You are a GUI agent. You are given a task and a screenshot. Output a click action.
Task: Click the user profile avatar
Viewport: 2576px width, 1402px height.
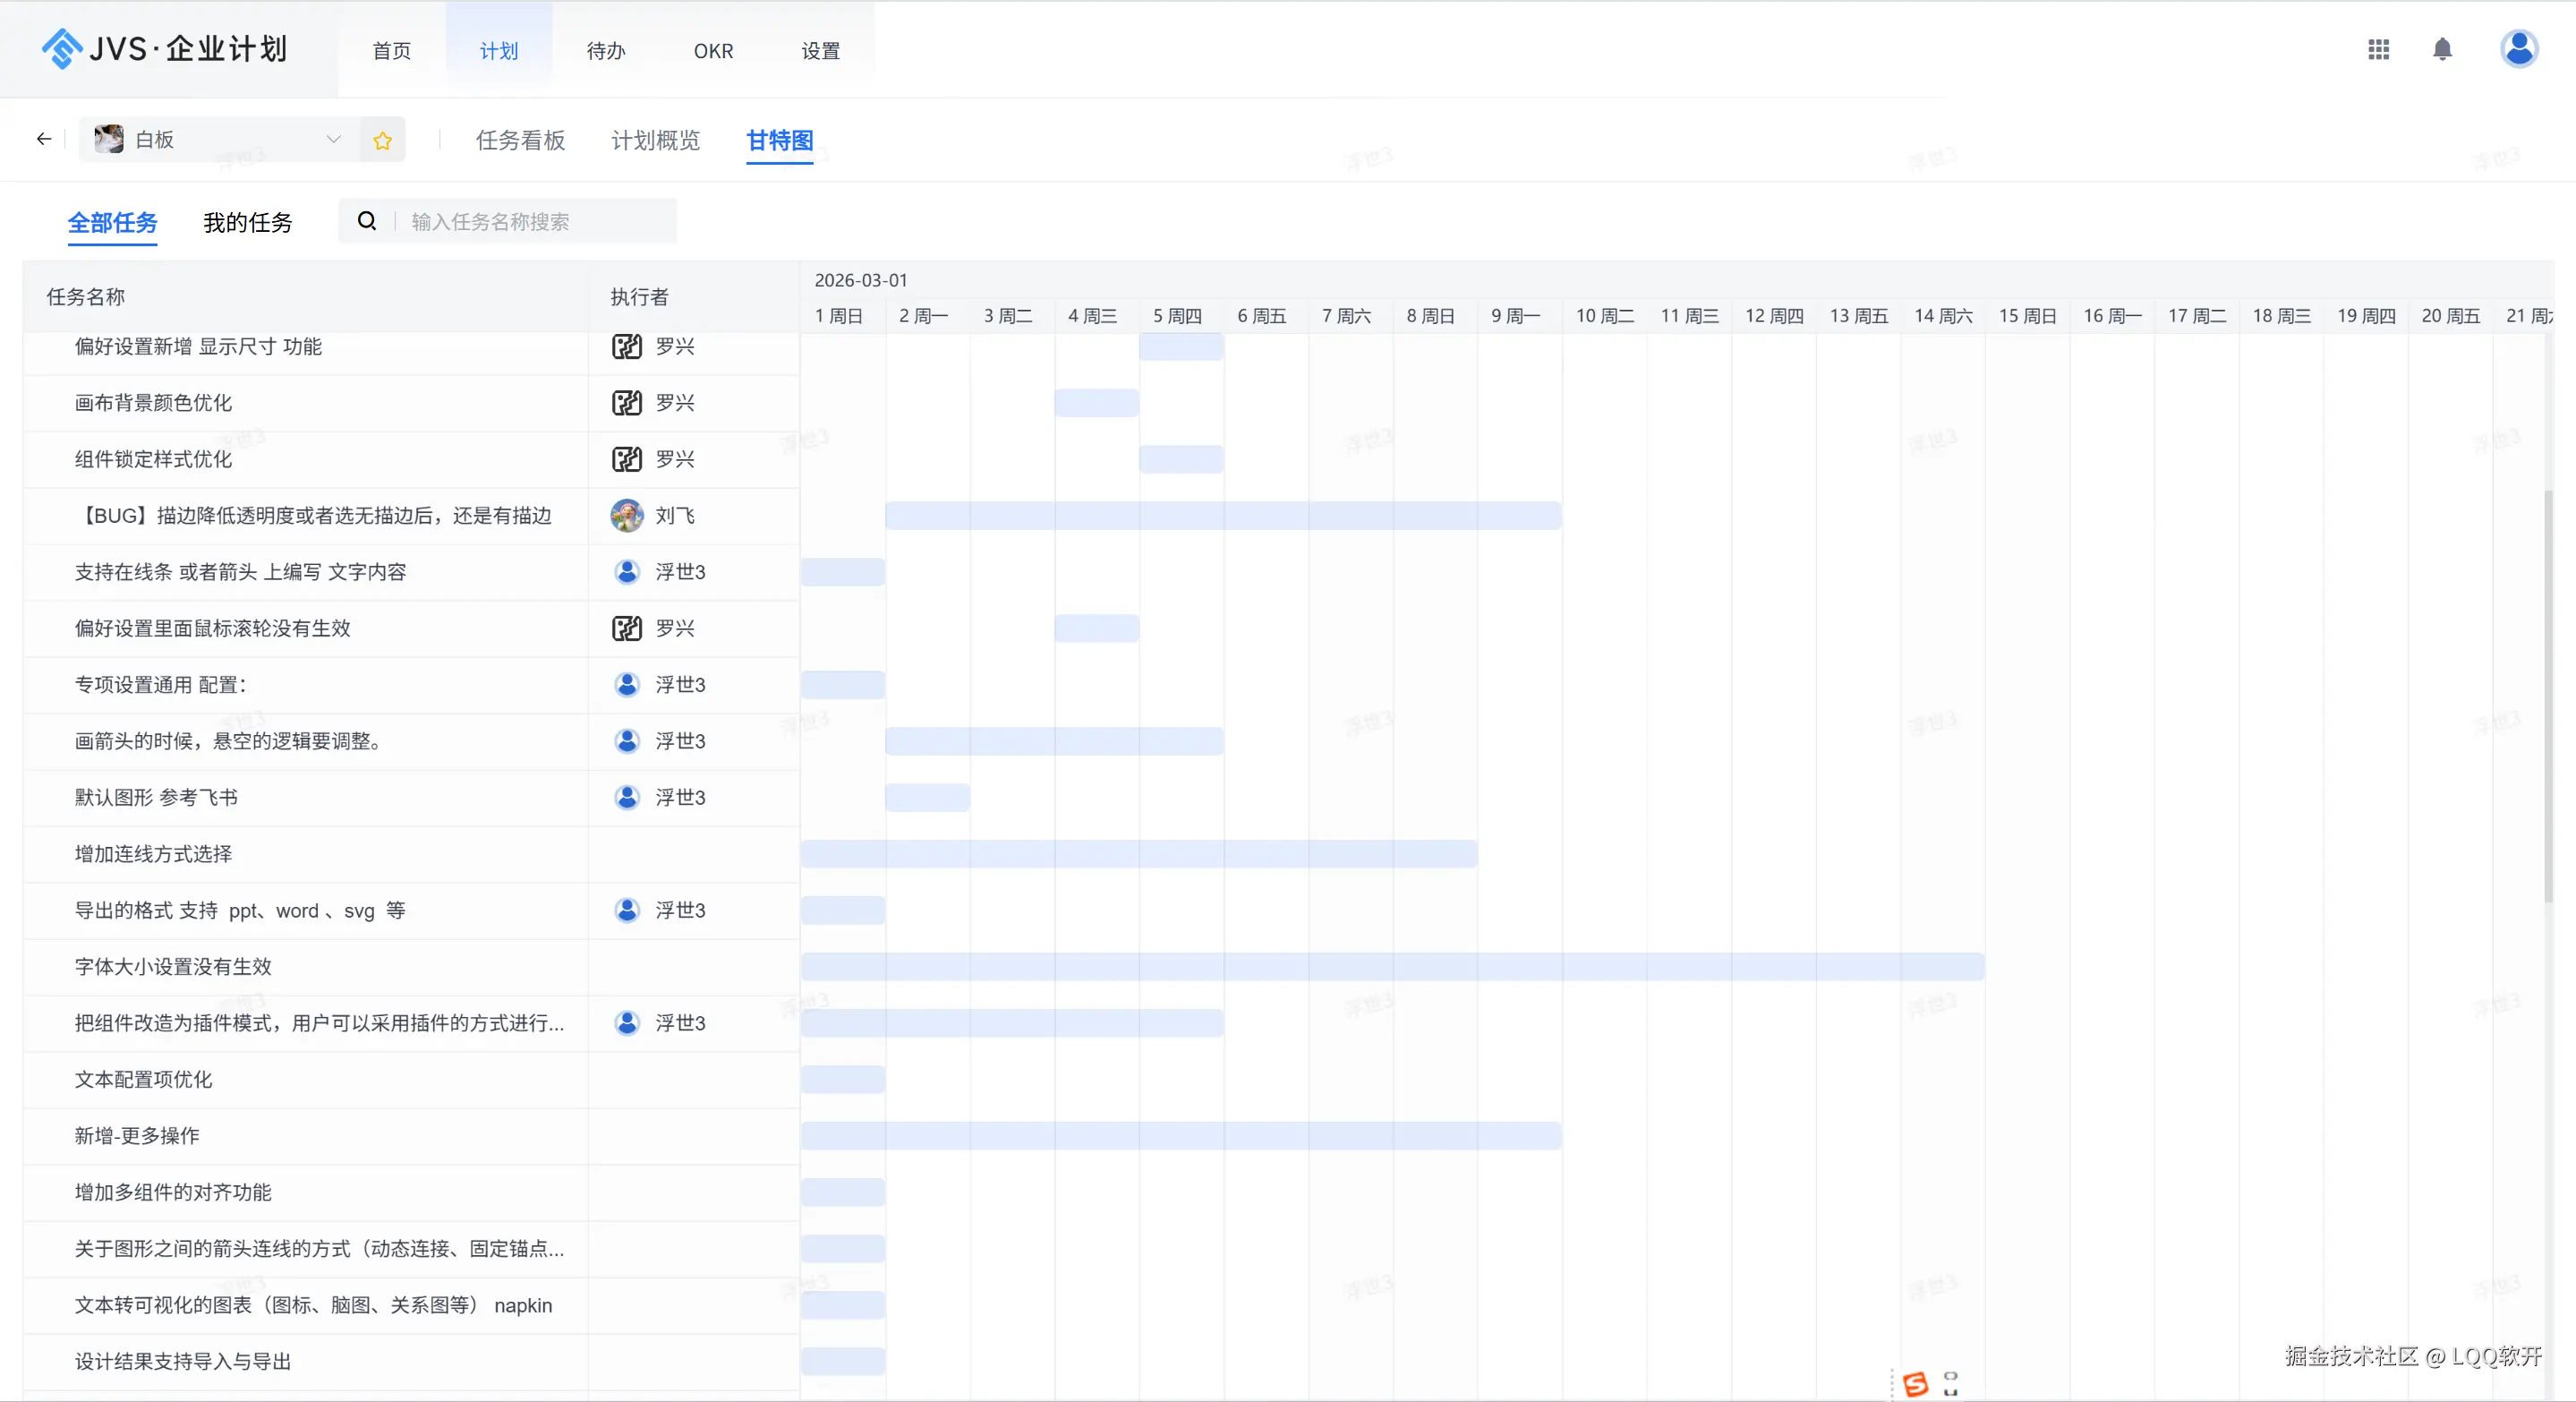coord(2518,49)
